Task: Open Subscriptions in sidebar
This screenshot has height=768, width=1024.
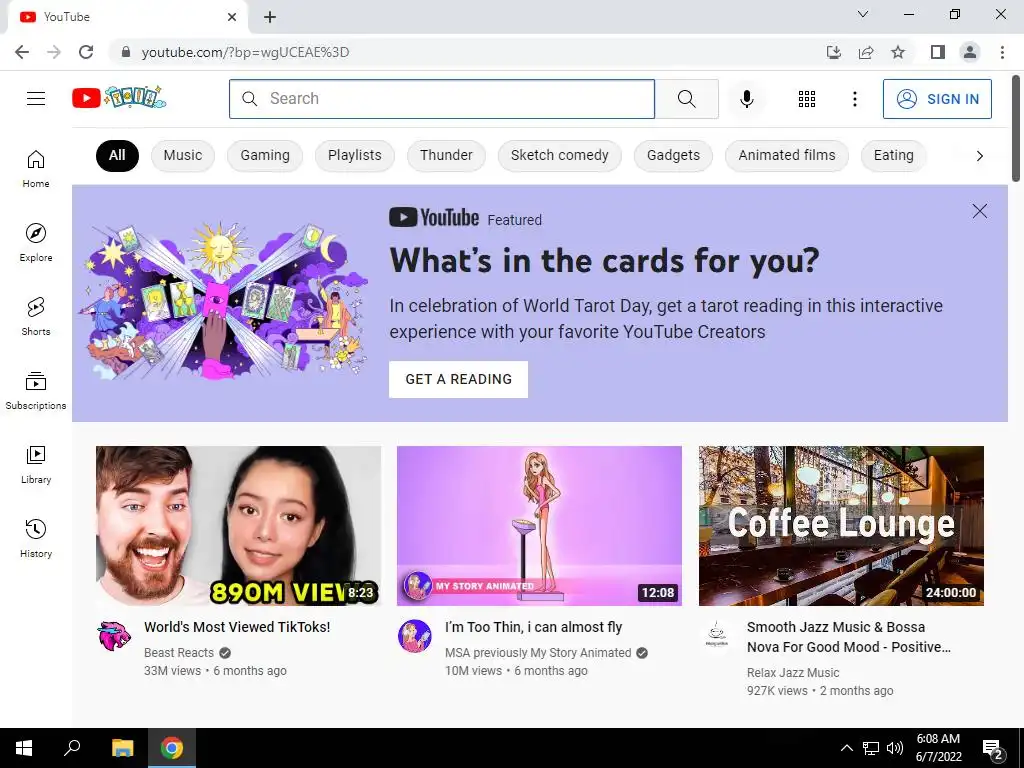Action: click(36, 391)
